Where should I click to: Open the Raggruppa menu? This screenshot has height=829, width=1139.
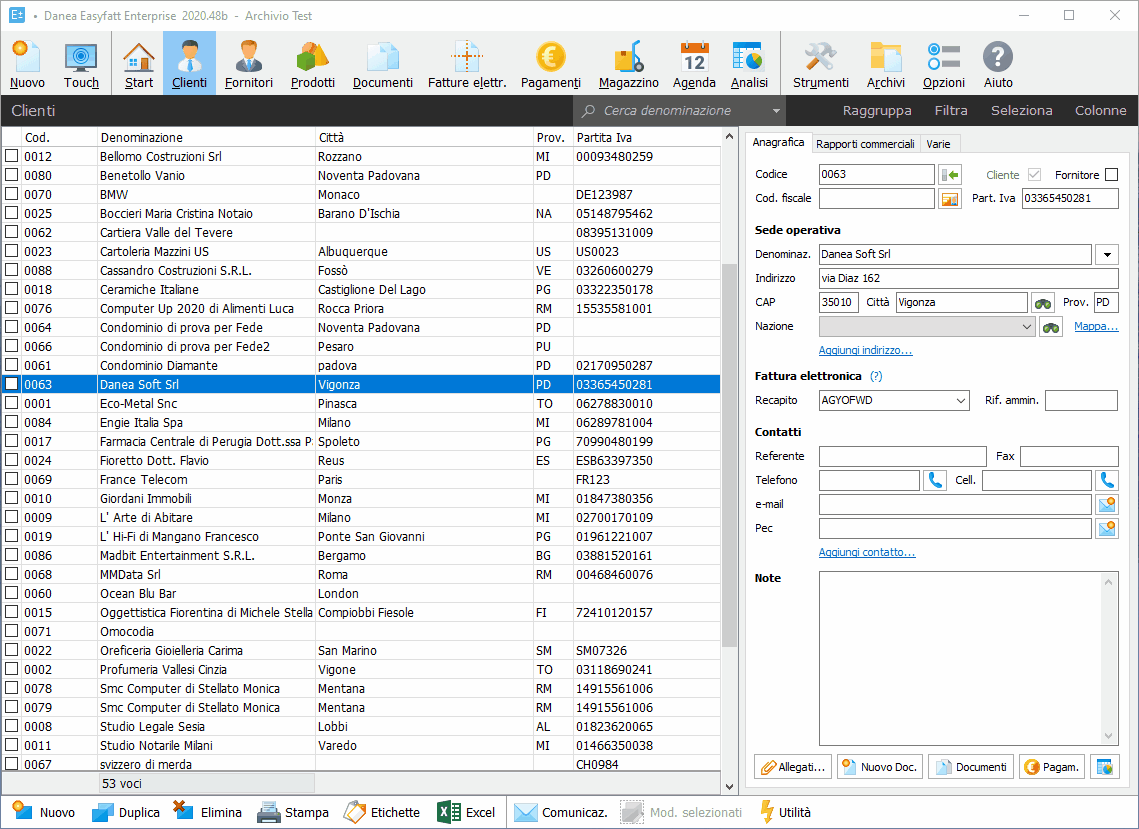pyautogui.click(x=877, y=110)
